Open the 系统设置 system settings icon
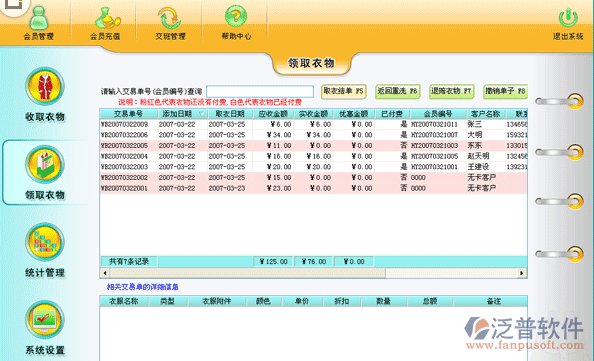594x361 pixels. pos(45,320)
